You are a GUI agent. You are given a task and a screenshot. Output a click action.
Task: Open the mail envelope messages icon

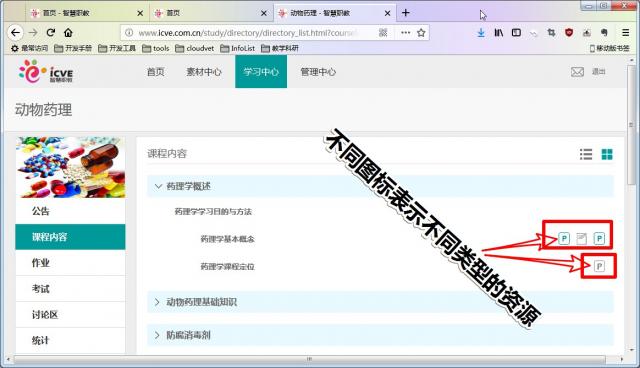point(577,72)
